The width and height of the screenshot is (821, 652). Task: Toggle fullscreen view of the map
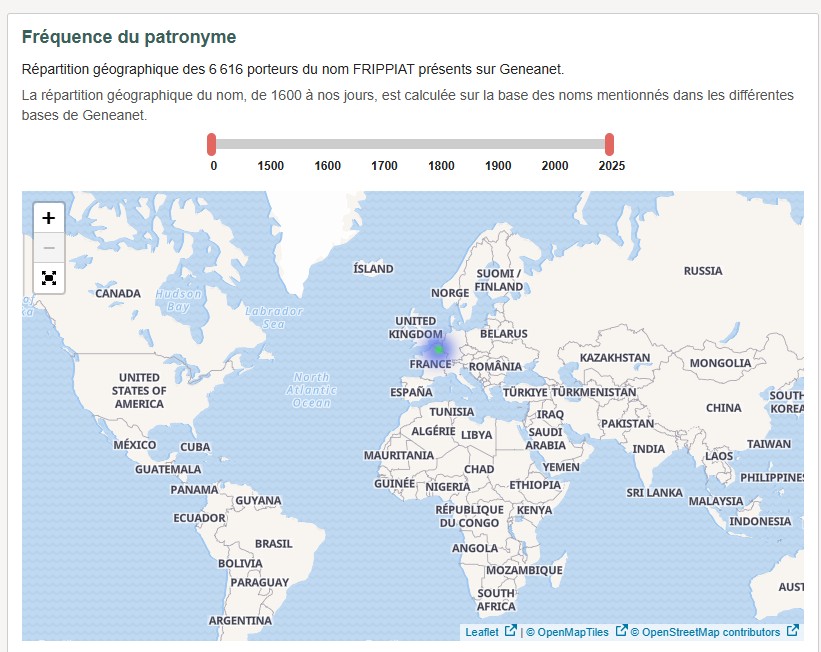coord(48,278)
